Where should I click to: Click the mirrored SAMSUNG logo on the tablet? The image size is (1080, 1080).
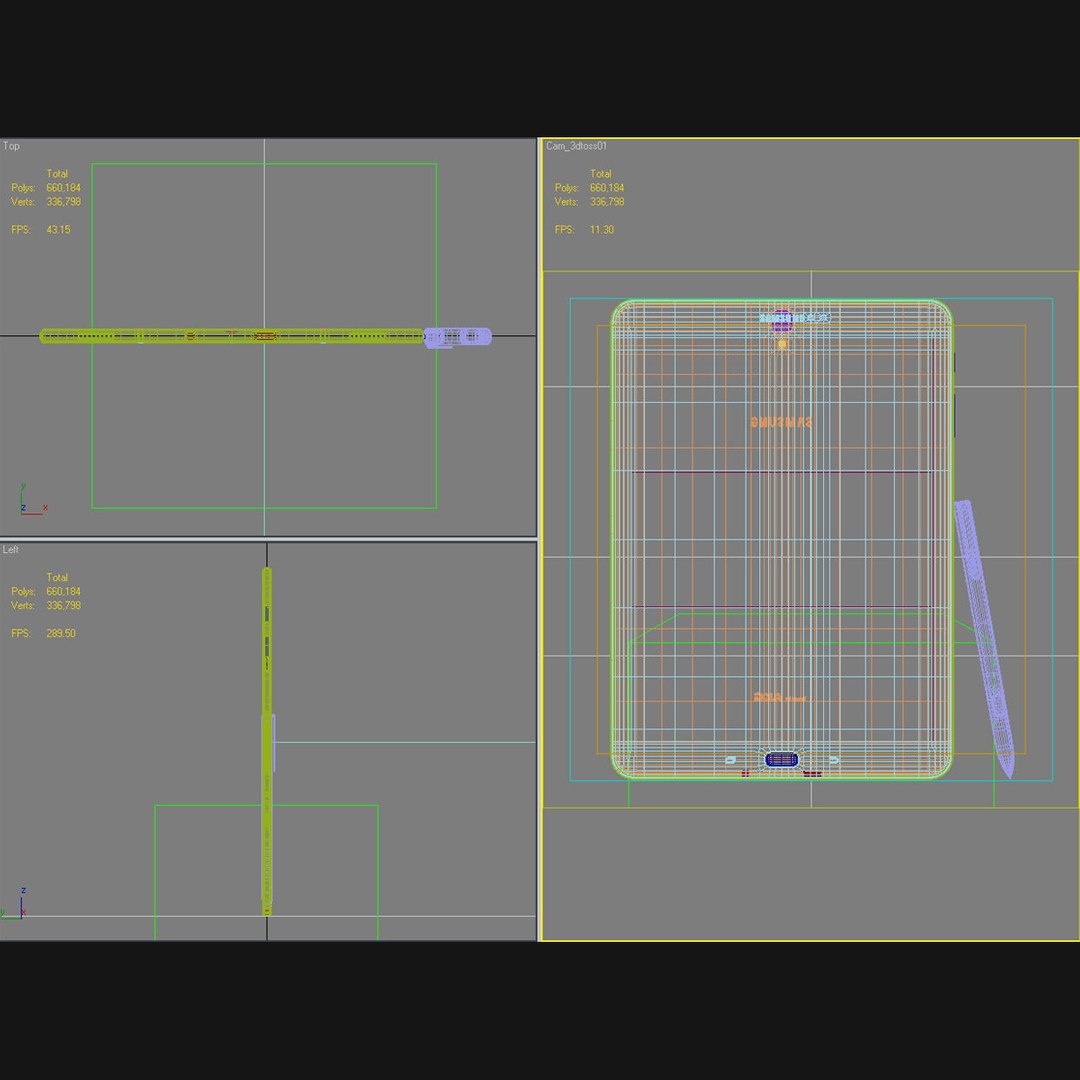781,422
